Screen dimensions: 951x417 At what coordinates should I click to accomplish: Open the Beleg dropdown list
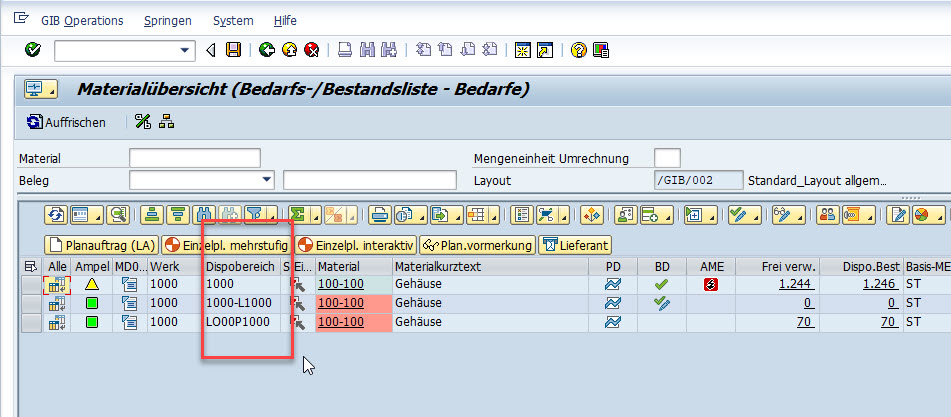(266, 180)
